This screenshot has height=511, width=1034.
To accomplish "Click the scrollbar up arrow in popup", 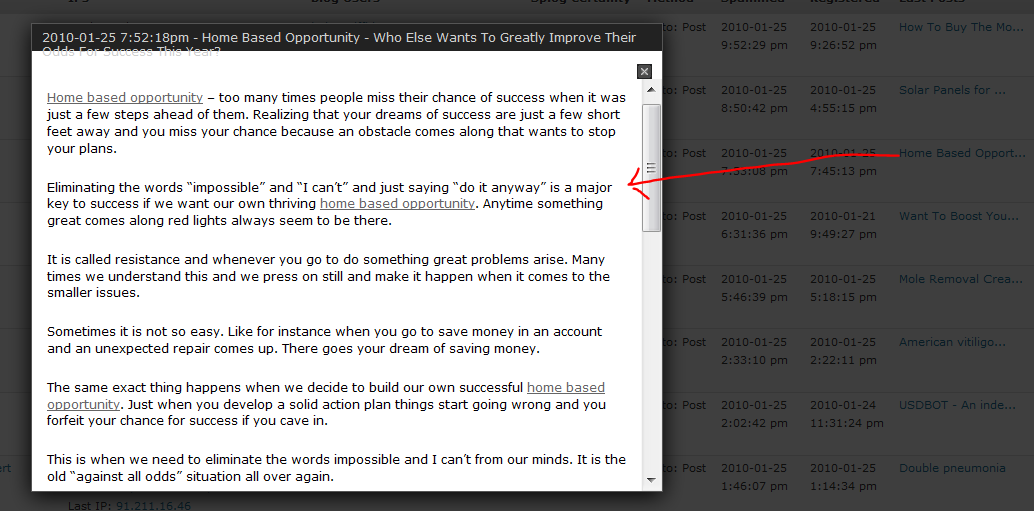I will (x=651, y=90).
